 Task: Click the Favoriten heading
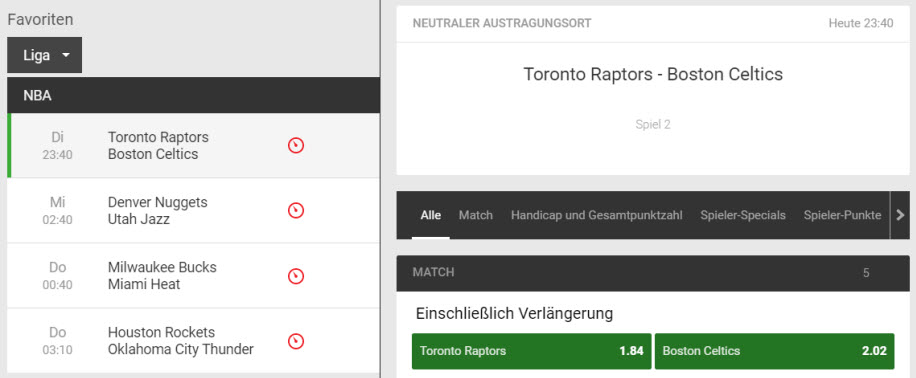(x=40, y=19)
